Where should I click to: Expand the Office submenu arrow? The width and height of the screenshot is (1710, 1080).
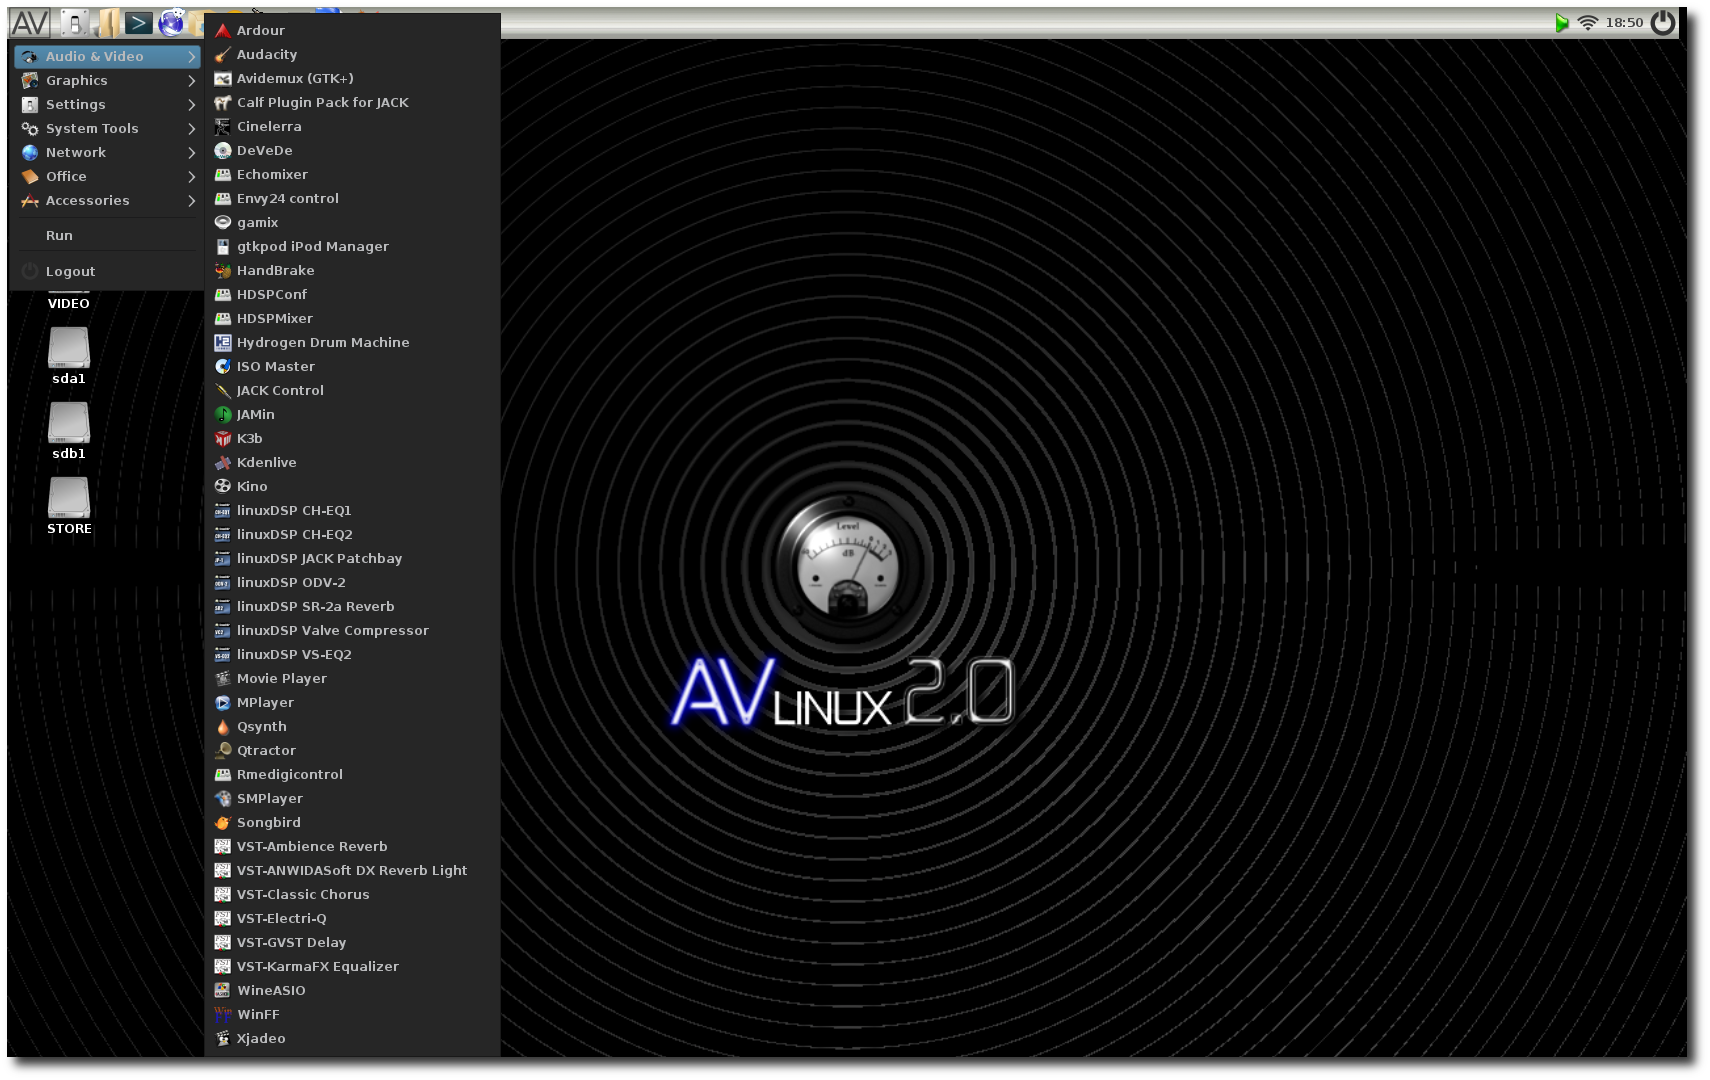coord(191,177)
